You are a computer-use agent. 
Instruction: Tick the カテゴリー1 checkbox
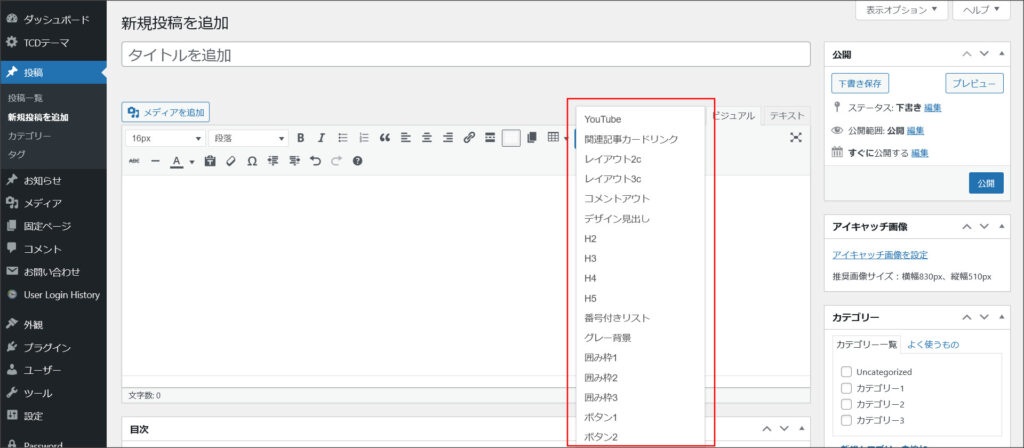tap(846, 388)
